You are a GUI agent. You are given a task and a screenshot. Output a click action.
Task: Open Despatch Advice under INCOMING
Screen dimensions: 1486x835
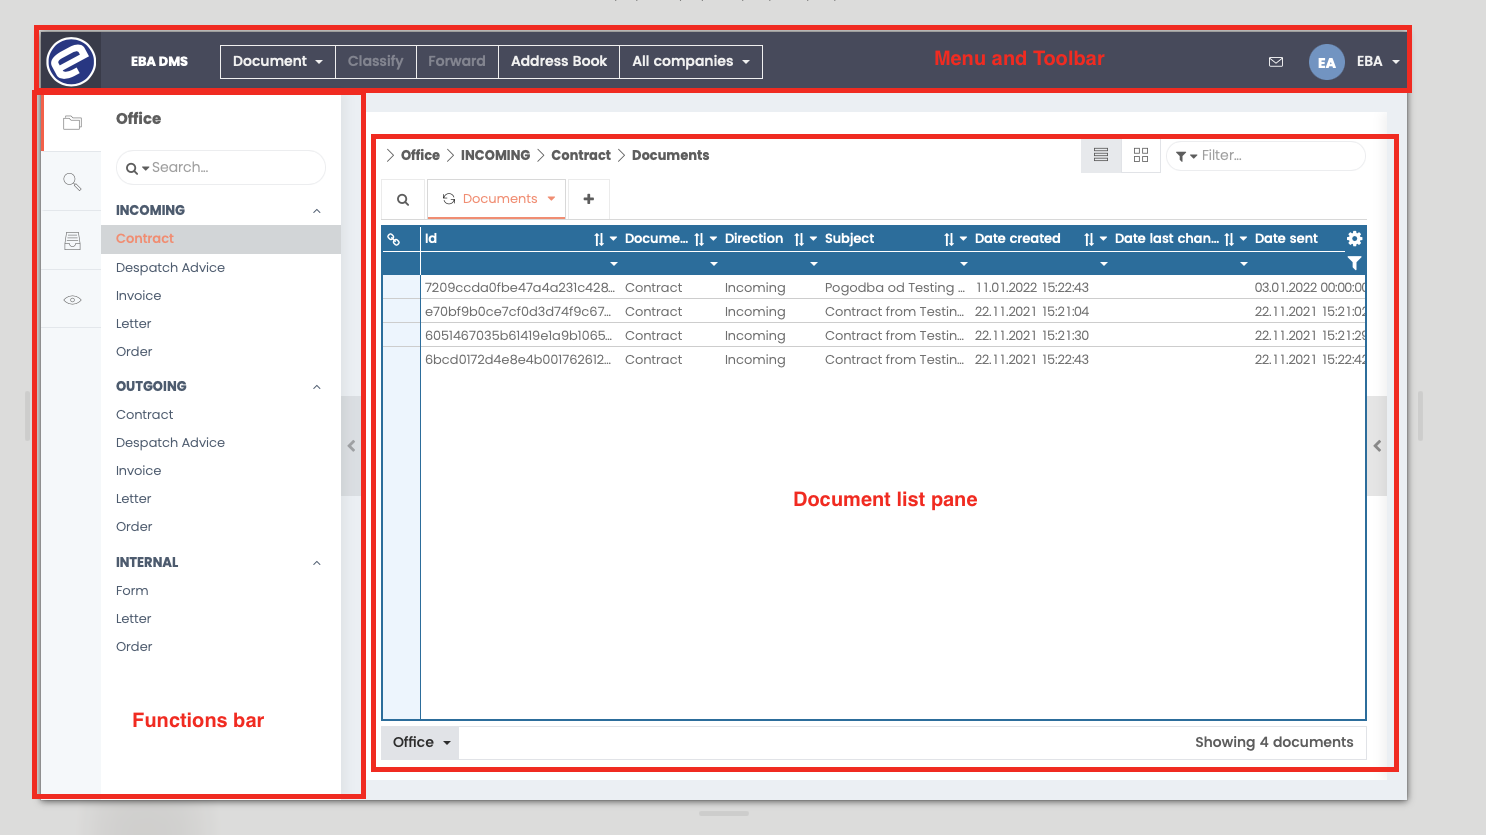pos(170,268)
